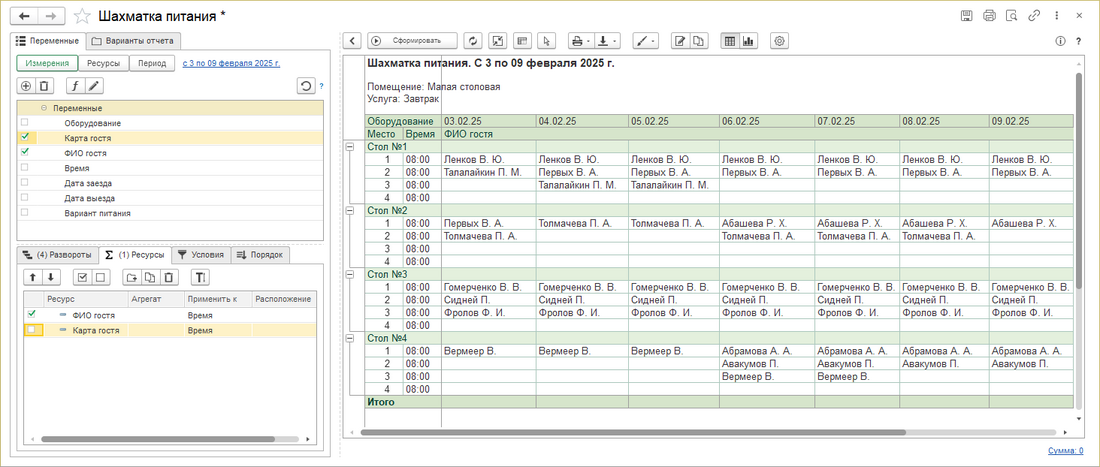Click the report settings gear icon
The width and height of the screenshot is (1100, 467).
click(x=780, y=41)
